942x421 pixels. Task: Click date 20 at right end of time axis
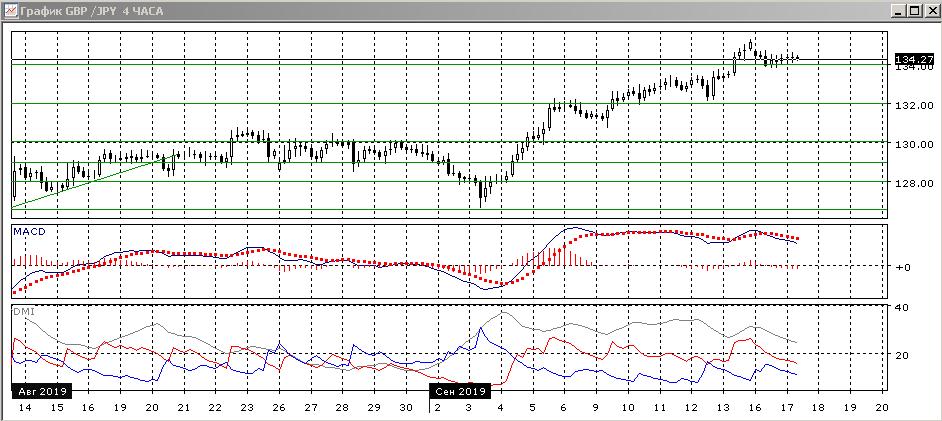[880, 408]
